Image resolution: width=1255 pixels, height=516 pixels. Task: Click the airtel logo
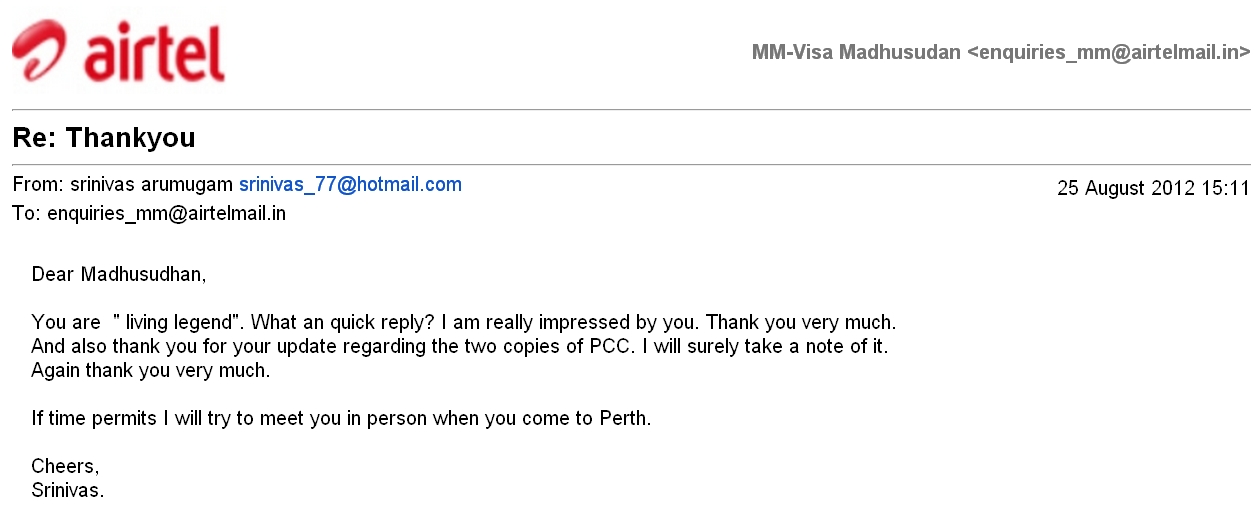(x=118, y=50)
